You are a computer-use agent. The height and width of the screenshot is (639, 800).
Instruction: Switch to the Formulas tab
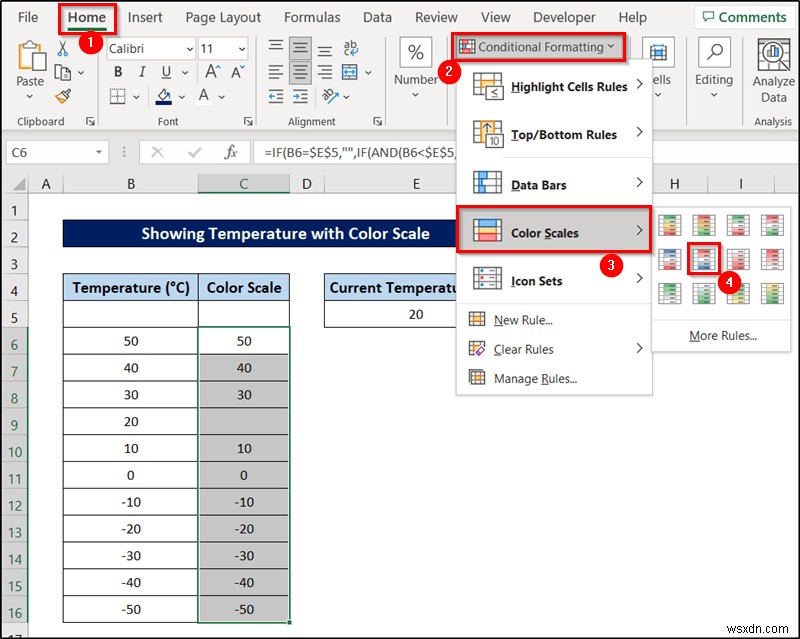[312, 17]
